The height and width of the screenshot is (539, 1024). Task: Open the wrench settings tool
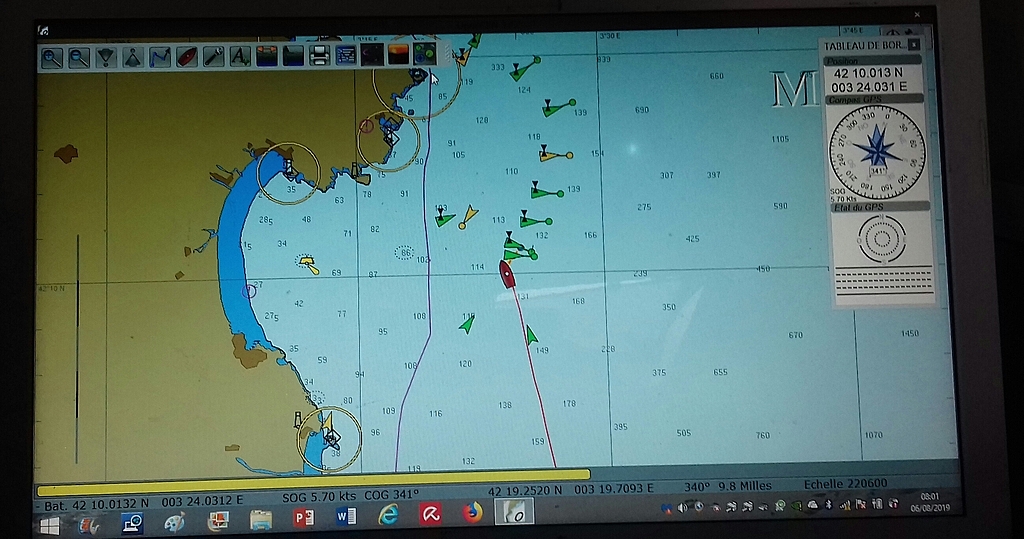point(213,57)
